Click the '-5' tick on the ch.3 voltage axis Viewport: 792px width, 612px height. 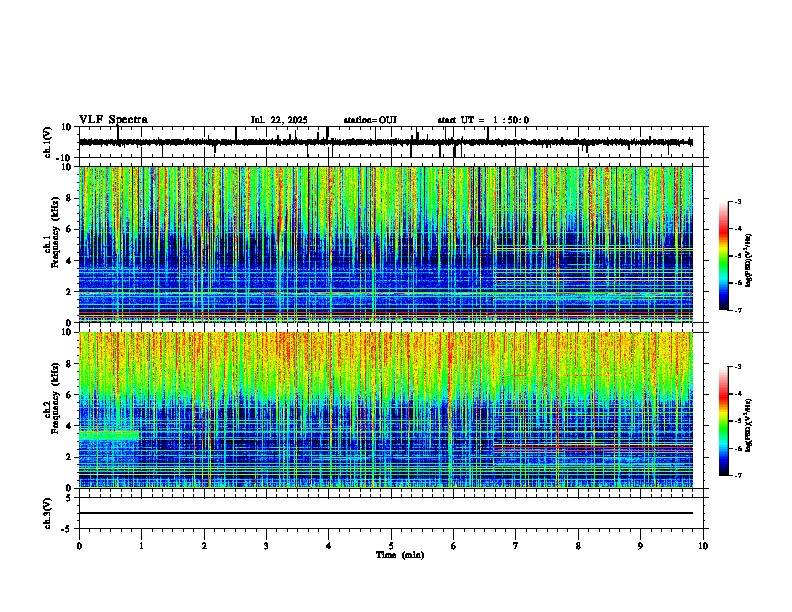(67, 529)
